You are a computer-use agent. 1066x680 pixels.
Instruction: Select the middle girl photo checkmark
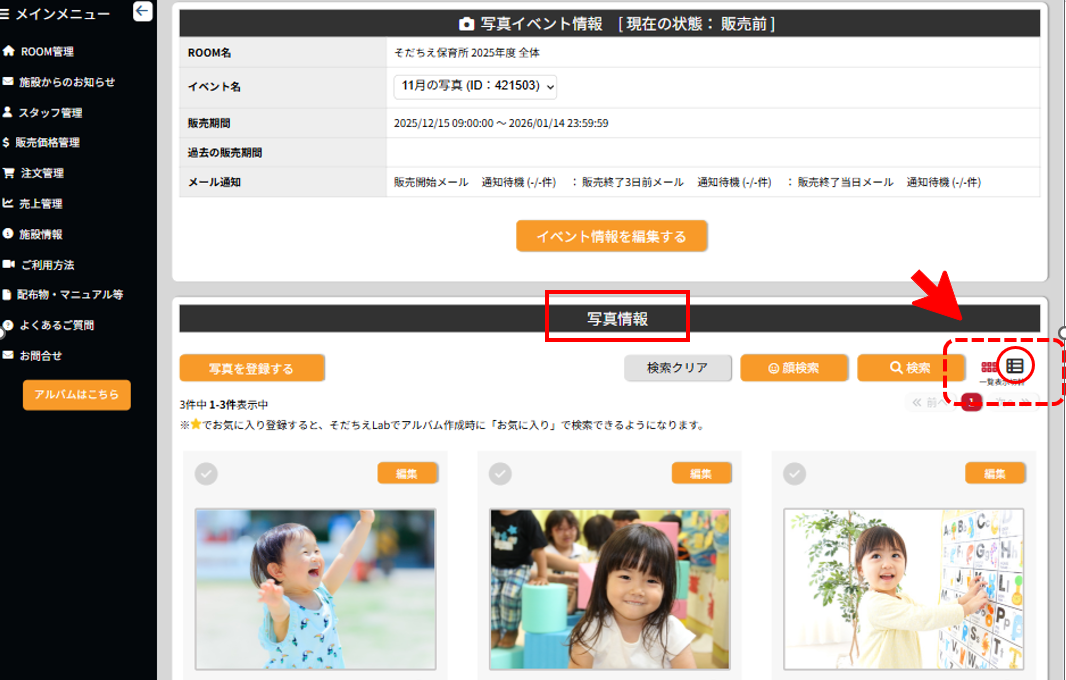500,474
